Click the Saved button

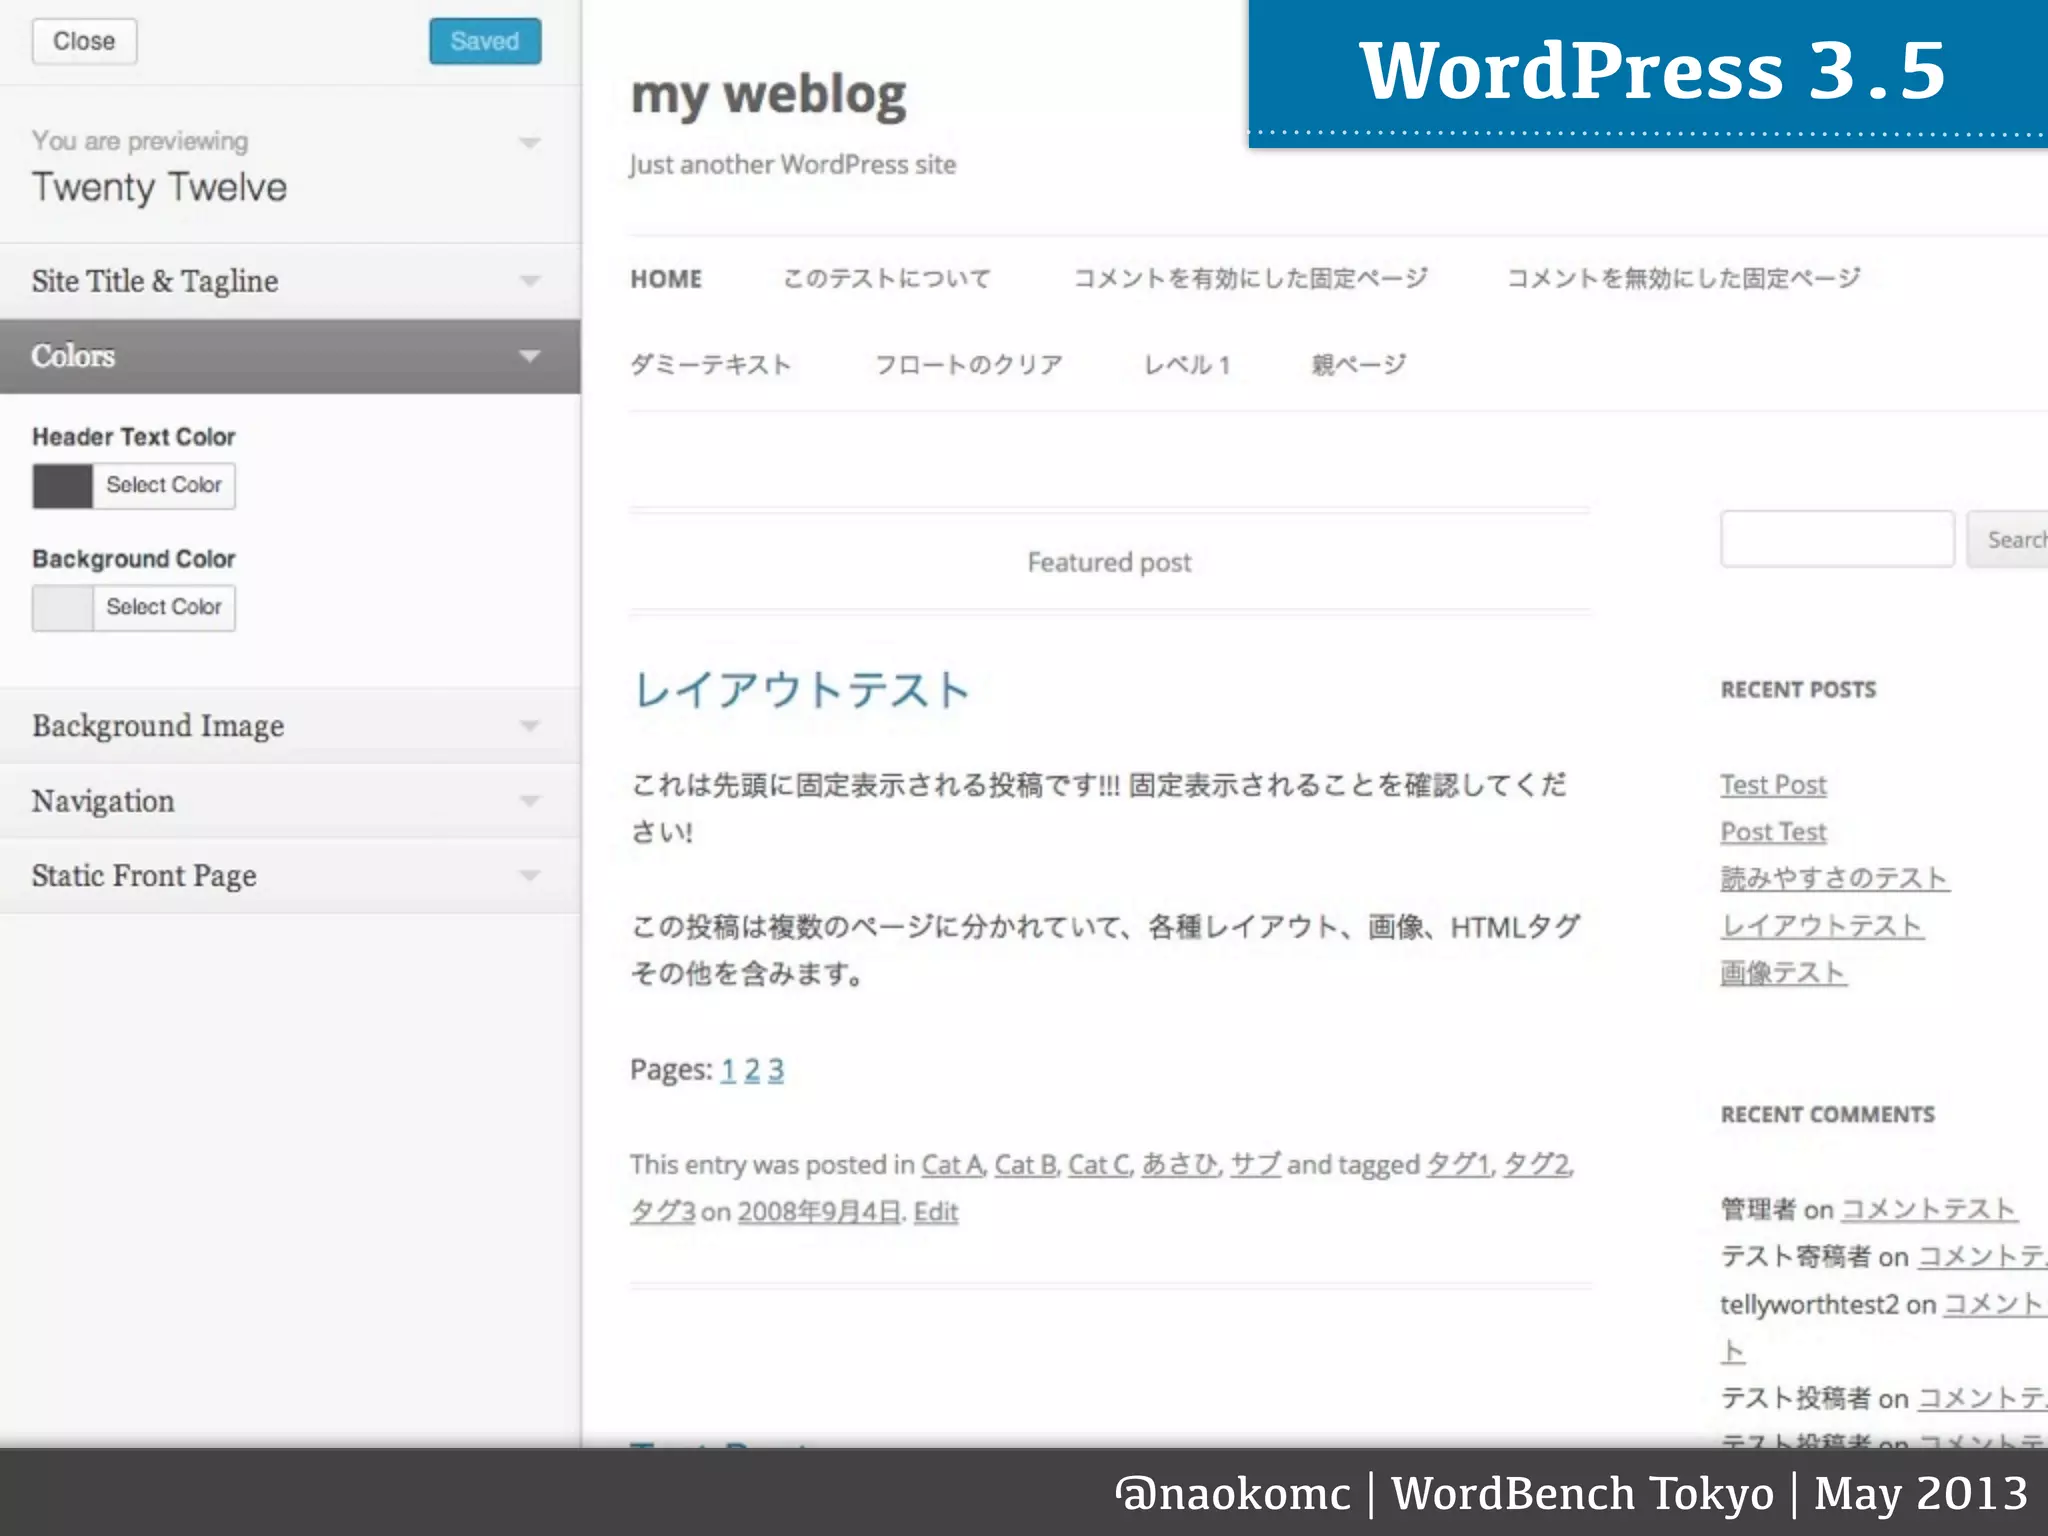[485, 41]
